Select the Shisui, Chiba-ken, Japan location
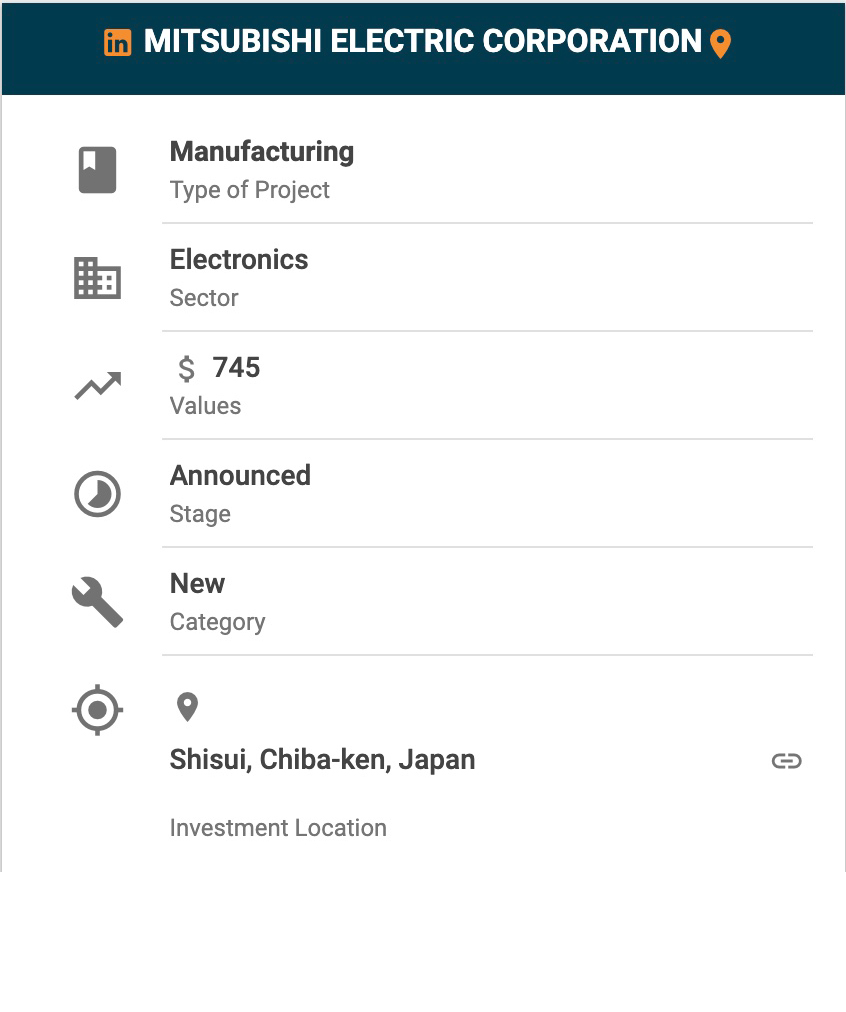The image size is (846, 1012). [322, 760]
